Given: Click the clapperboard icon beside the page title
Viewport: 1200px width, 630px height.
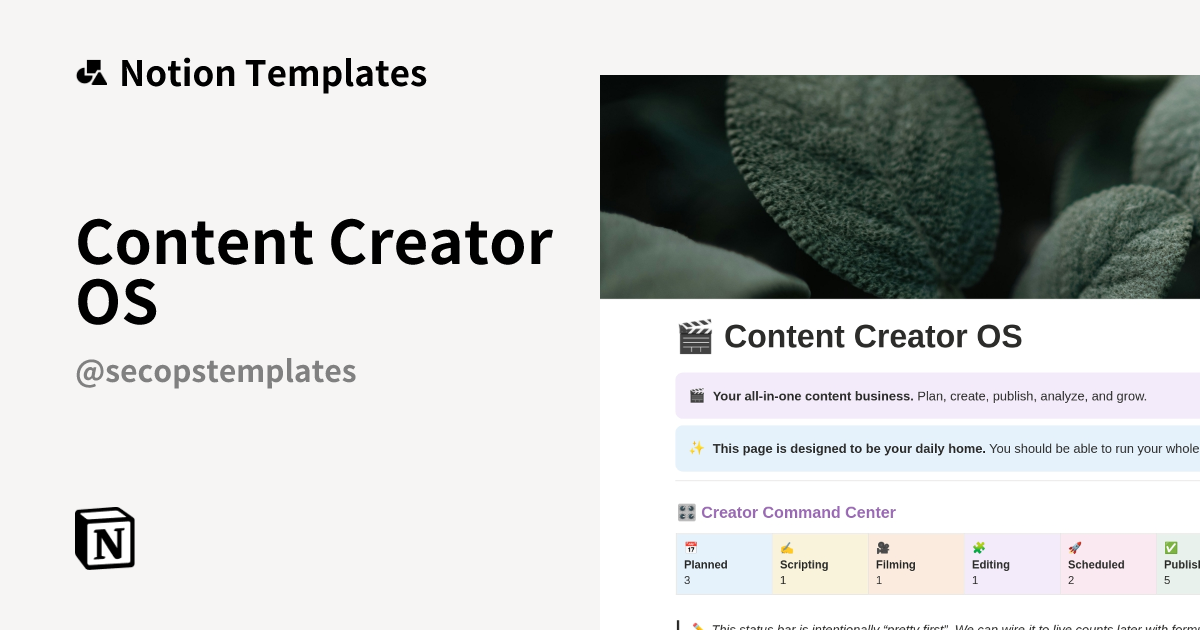Looking at the screenshot, I should click(x=695, y=337).
